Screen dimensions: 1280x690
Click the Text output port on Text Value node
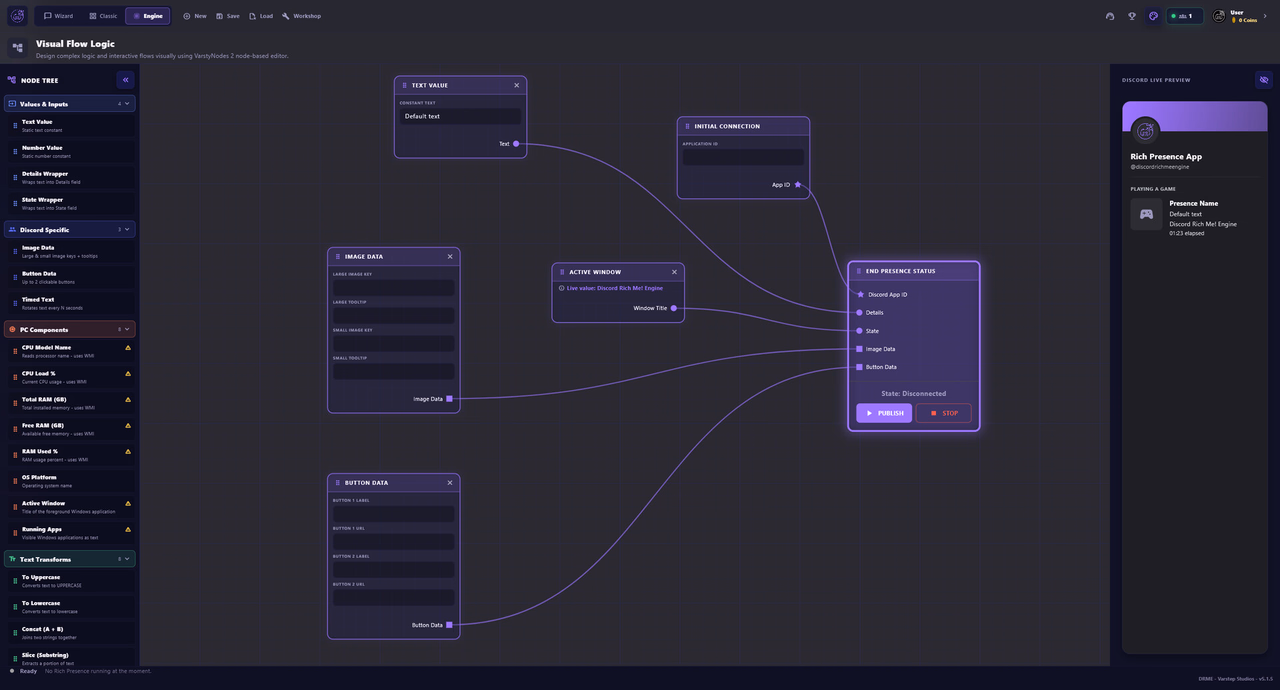(x=516, y=144)
